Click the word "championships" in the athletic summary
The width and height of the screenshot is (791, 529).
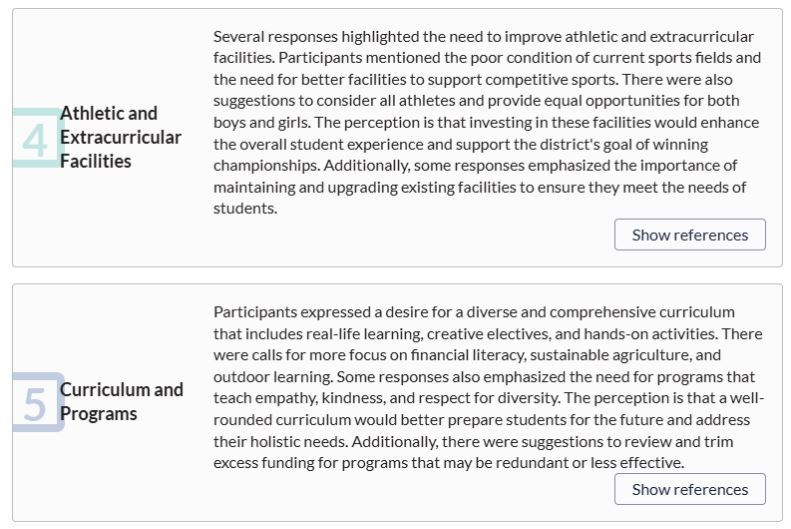[266, 166]
